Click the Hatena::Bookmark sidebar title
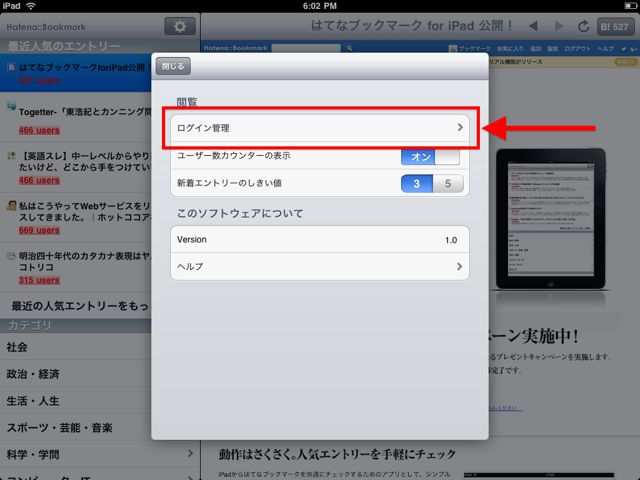 pos(46,27)
